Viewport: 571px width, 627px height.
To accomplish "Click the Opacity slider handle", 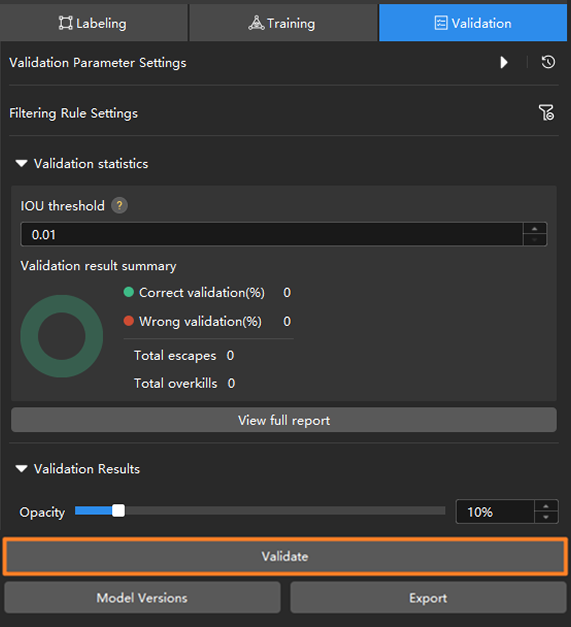I will point(118,511).
